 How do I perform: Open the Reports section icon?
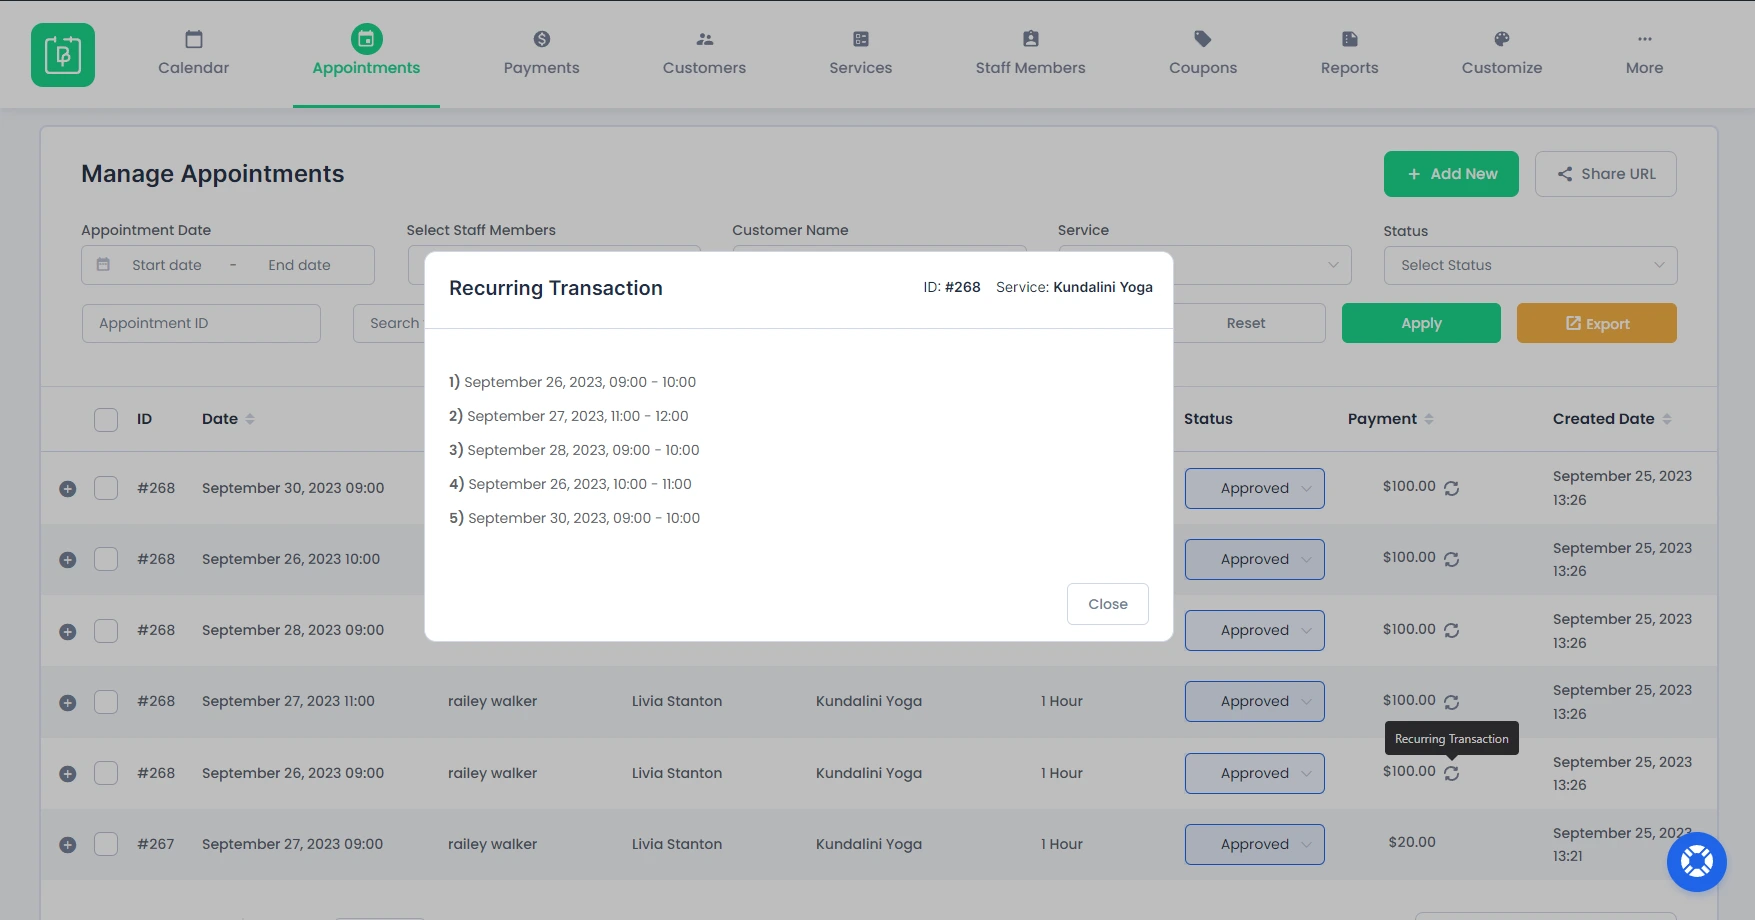pos(1349,39)
